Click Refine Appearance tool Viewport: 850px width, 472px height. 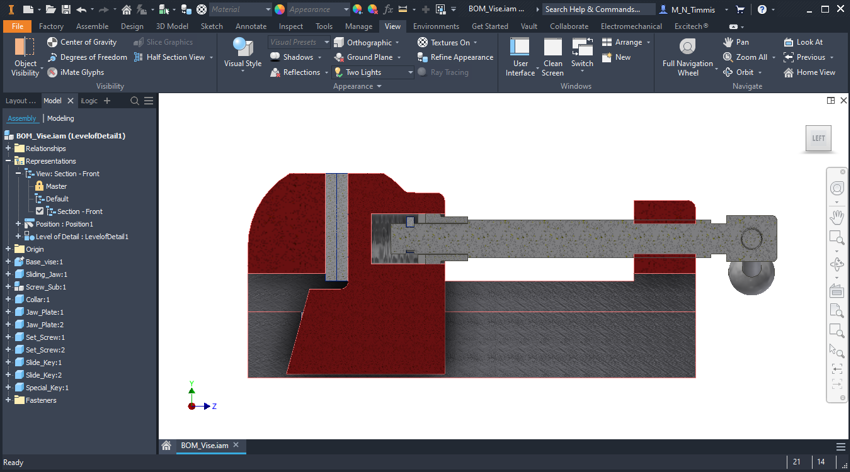(455, 57)
